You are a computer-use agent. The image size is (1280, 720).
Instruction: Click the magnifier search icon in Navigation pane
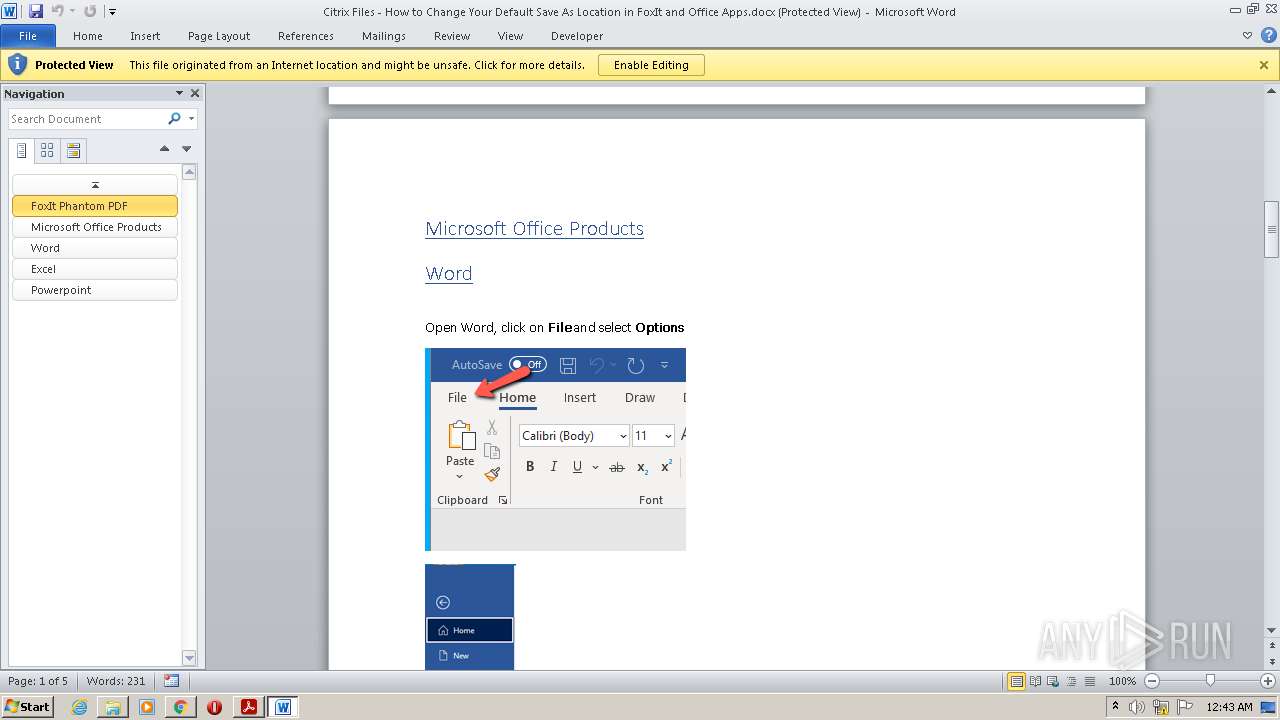(x=174, y=118)
